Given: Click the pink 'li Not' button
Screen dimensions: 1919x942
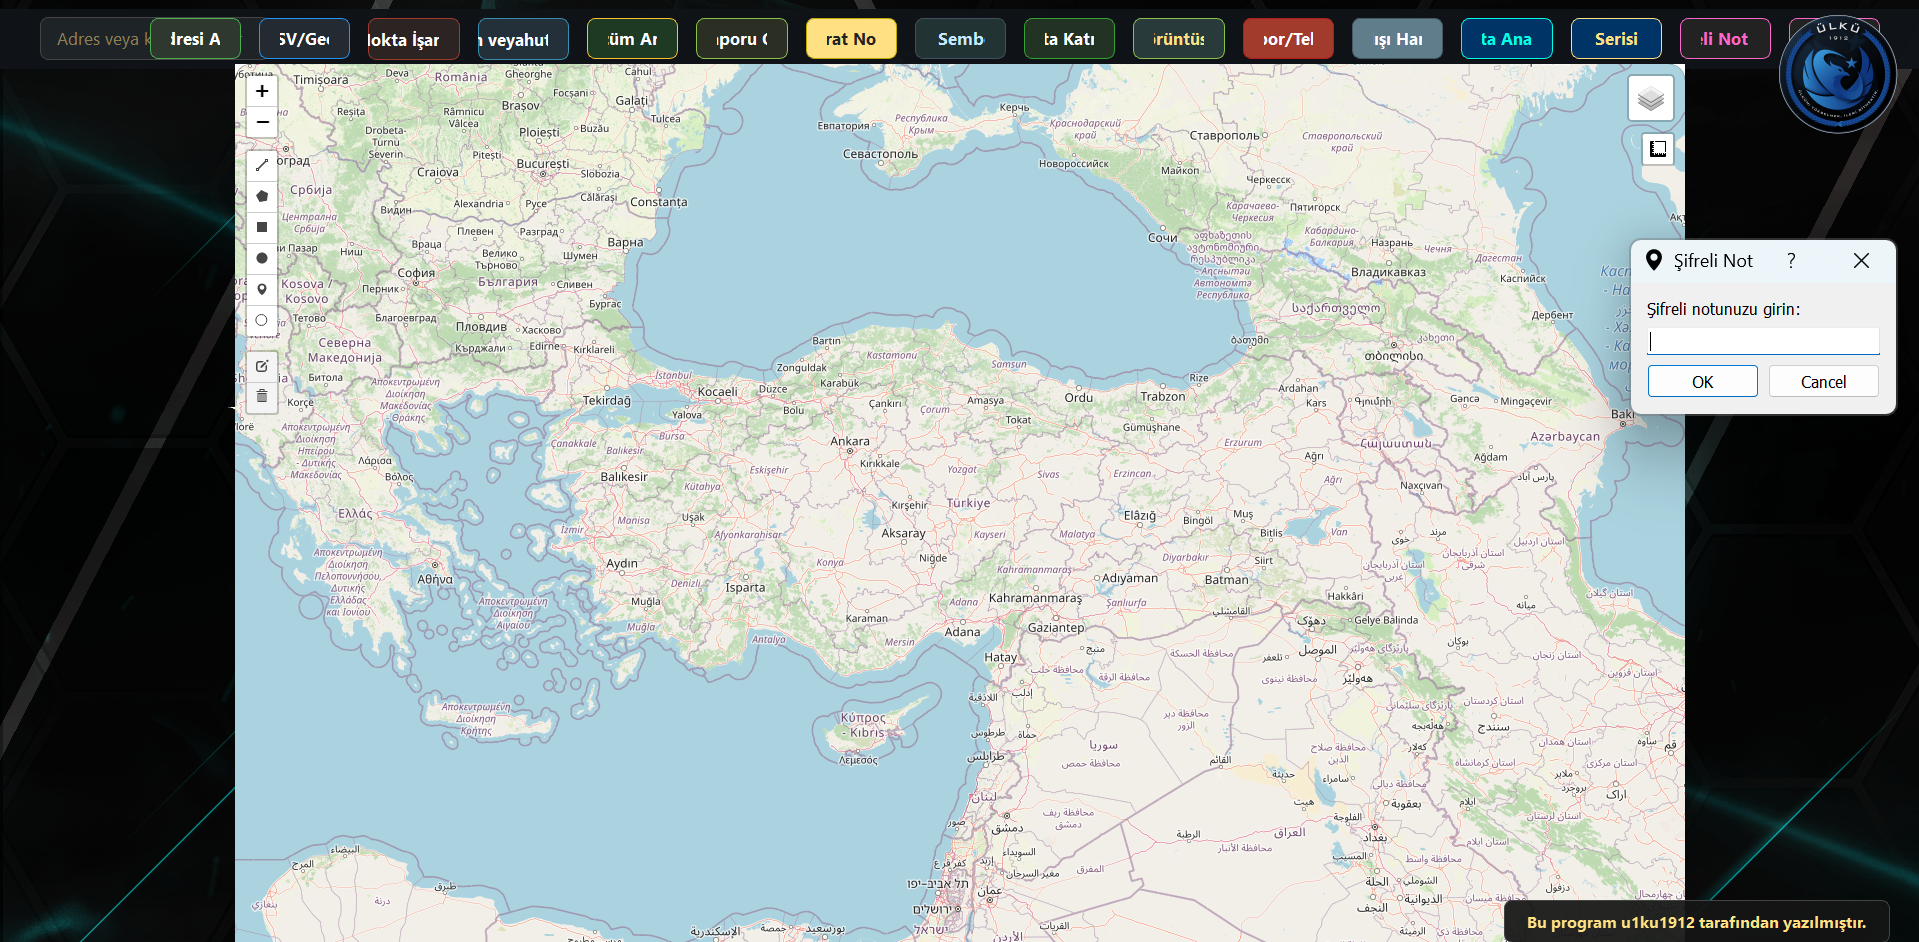Looking at the screenshot, I should point(1725,39).
